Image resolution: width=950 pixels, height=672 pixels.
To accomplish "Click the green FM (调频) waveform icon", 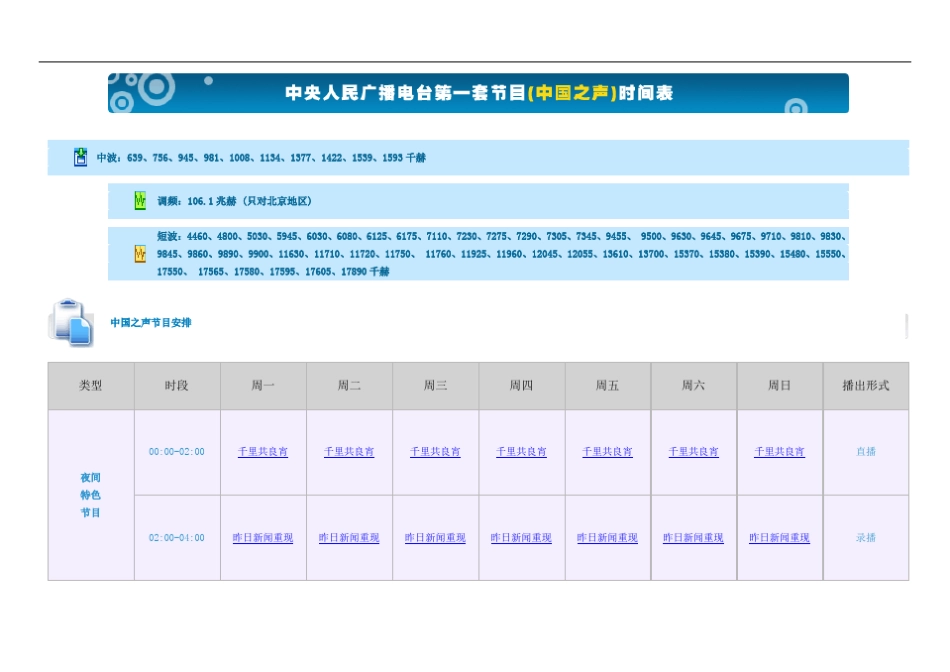I will pos(140,201).
